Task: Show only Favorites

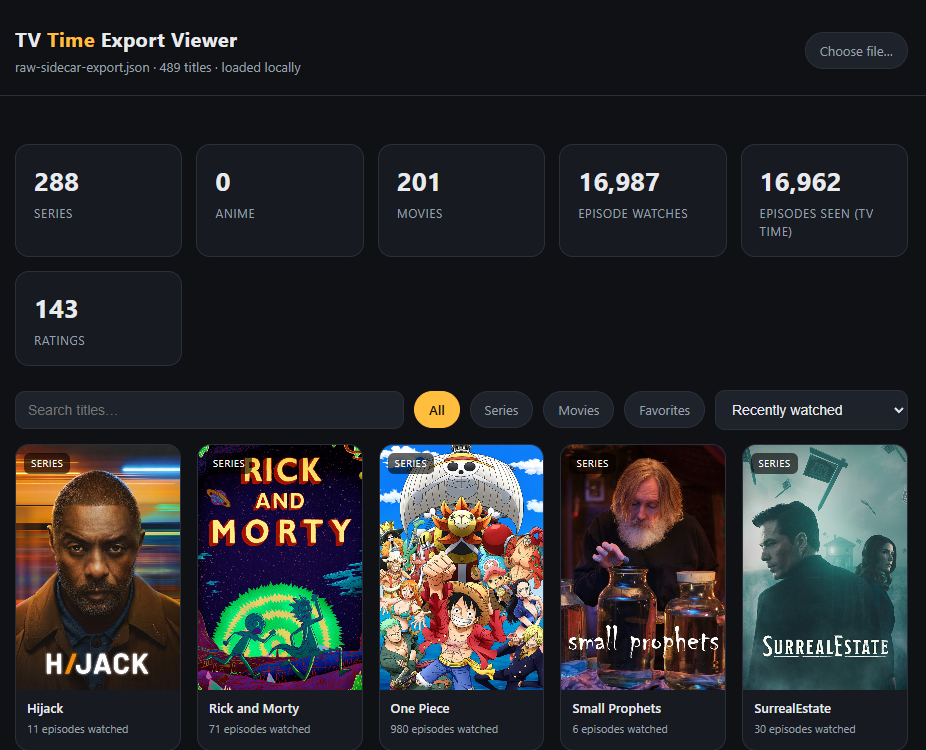Action: 664,410
